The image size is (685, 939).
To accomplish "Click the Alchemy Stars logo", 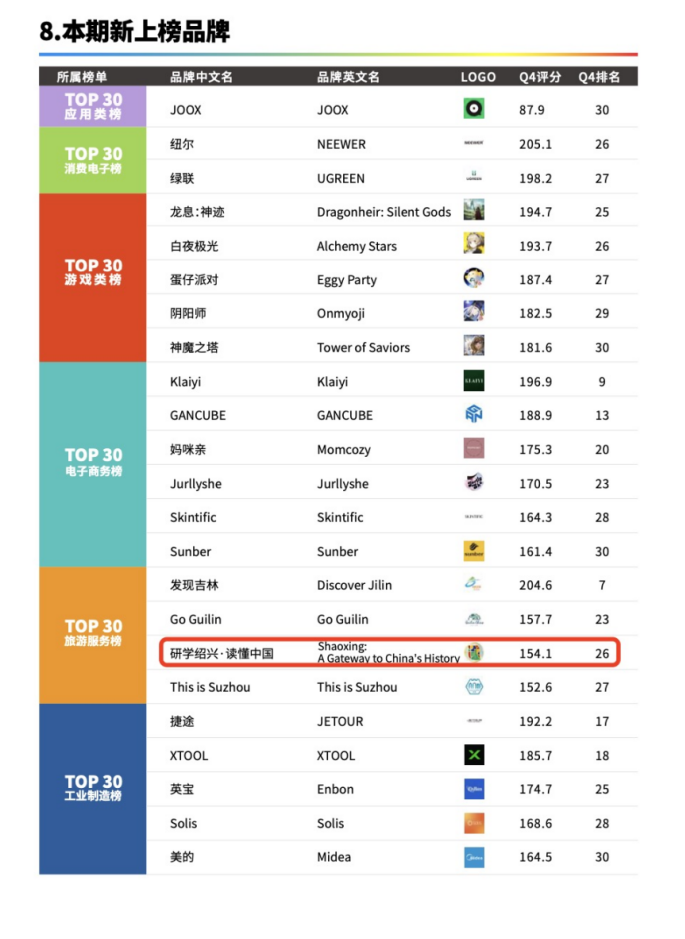I will coord(474,245).
